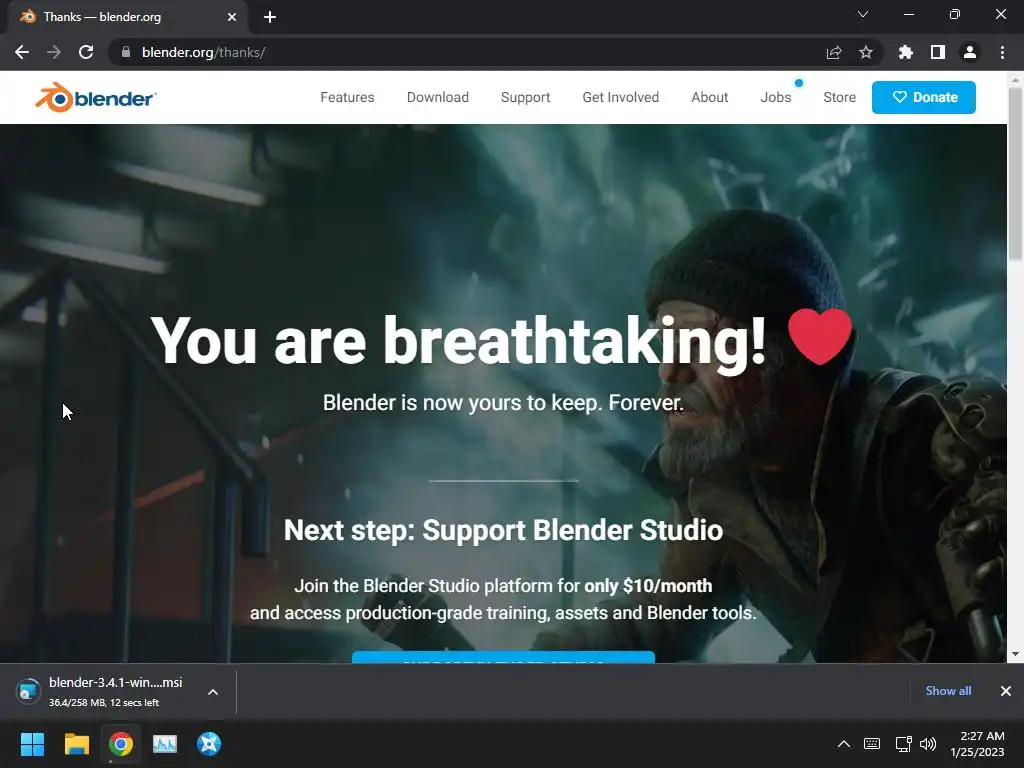This screenshot has width=1024, height=768.
Task: Reload the blender.org page
Action: point(86,52)
